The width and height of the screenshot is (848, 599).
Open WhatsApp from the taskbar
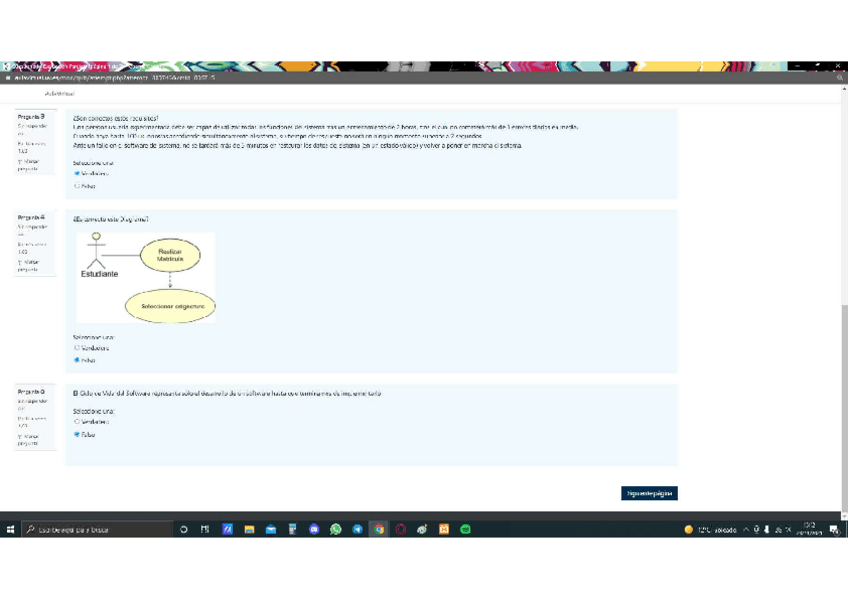click(x=336, y=529)
